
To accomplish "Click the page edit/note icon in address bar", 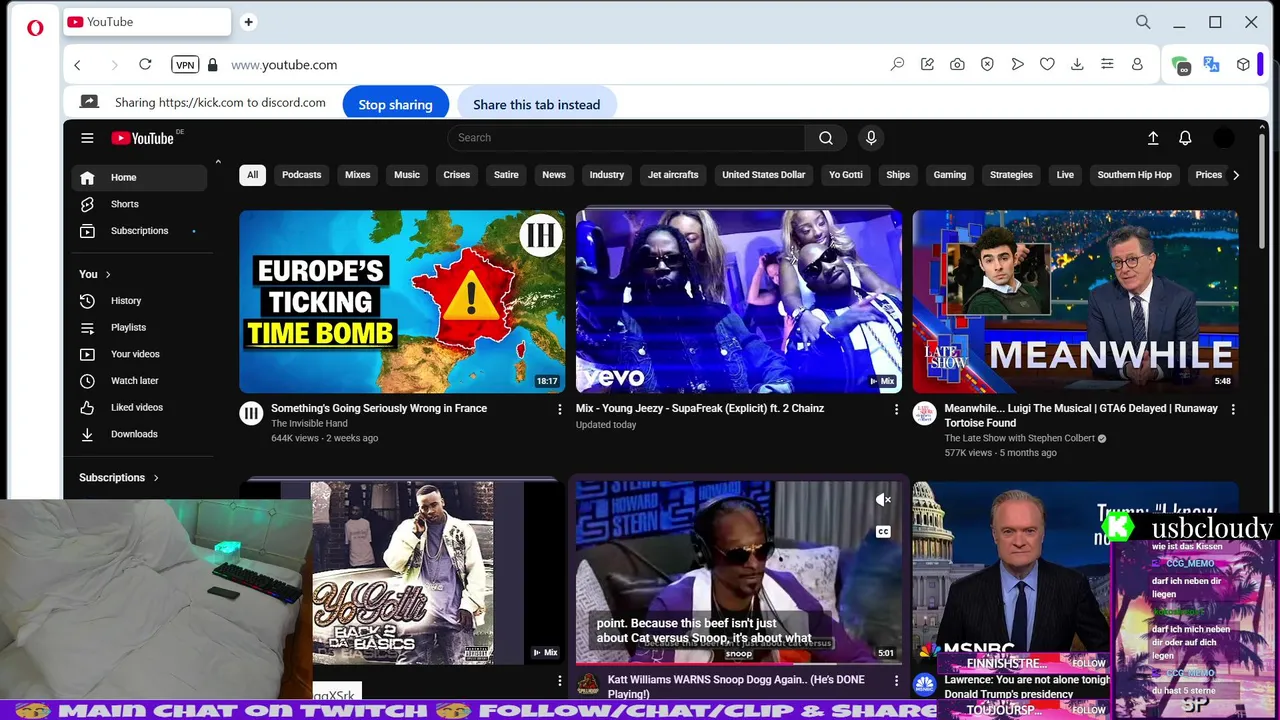I will pyautogui.click(x=927, y=64).
